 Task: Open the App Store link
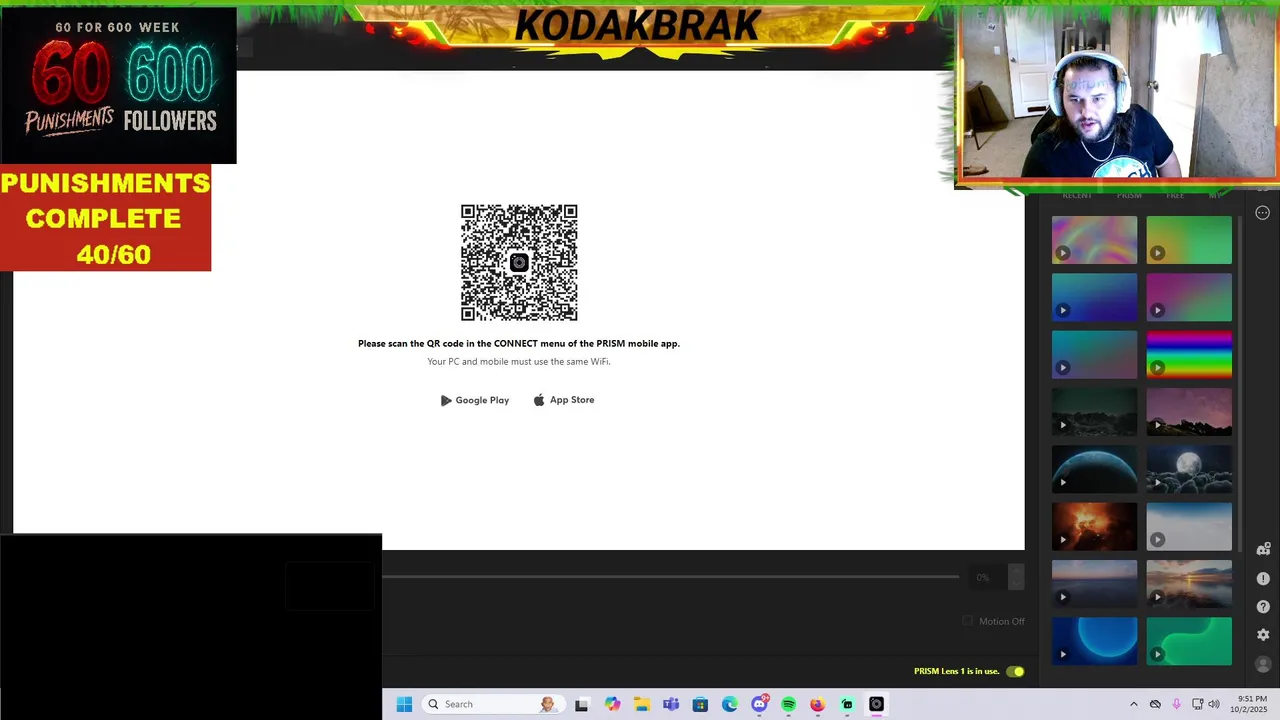(x=564, y=400)
